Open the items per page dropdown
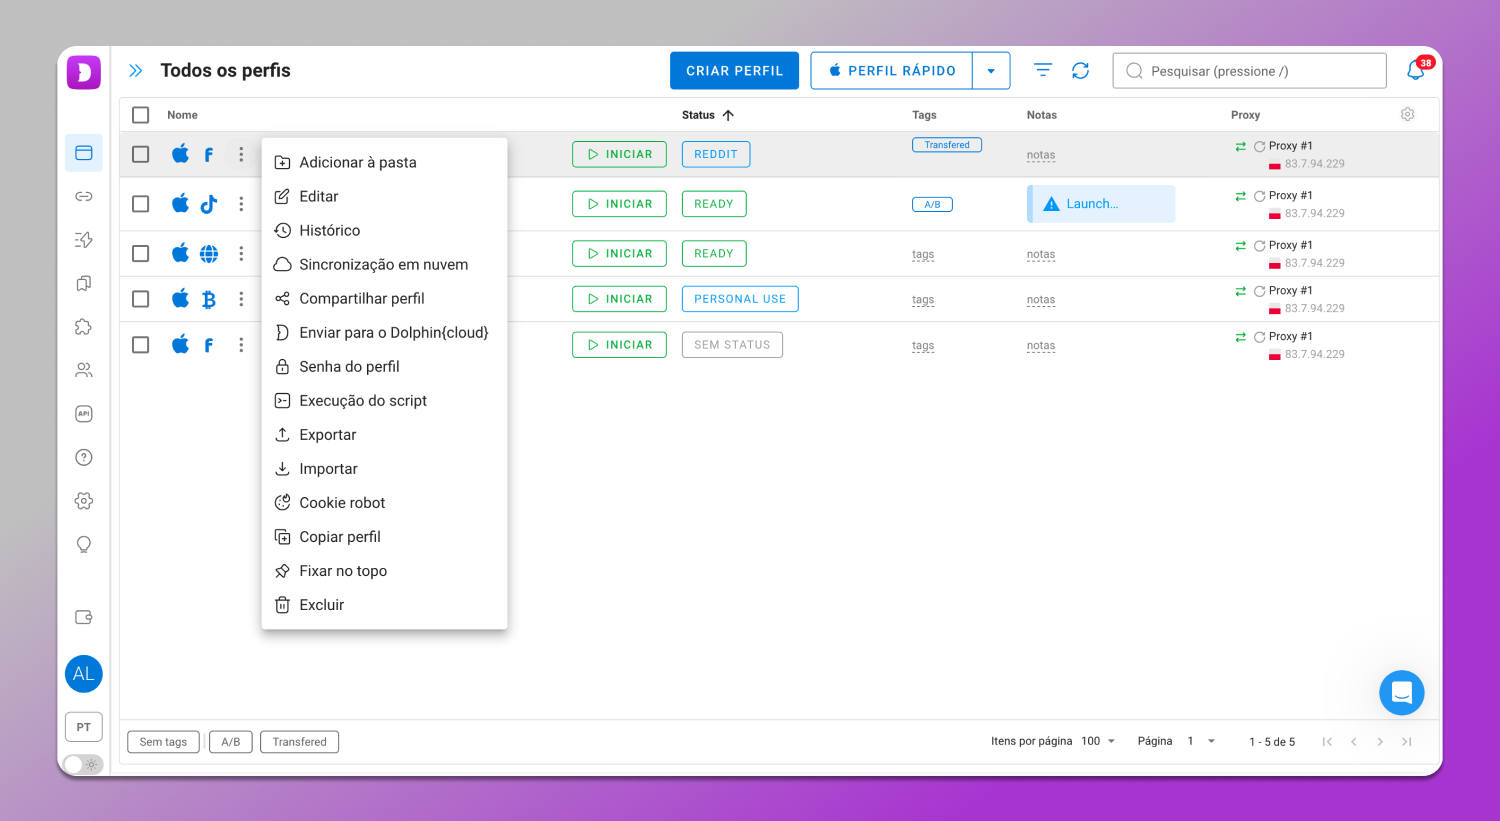This screenshot has width=1500, height=821. [x=1099, y=741]
